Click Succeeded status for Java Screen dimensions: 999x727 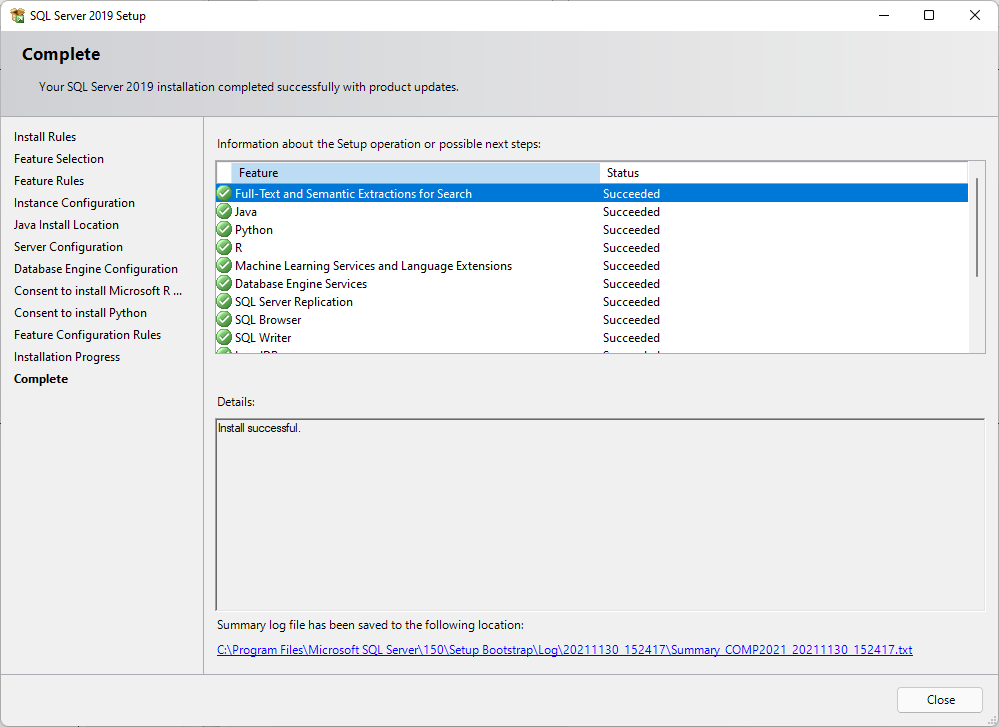631,212
